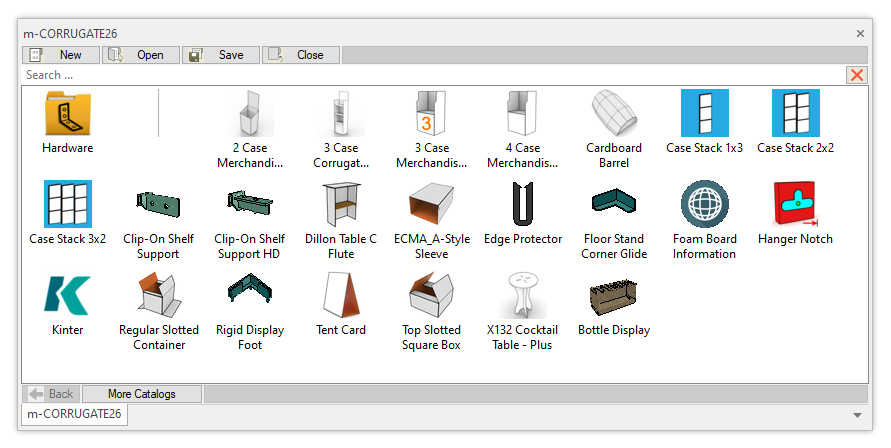Click the Open toolbar button
891x448 pixels.
pyautogui.click(x=141, y=55)
